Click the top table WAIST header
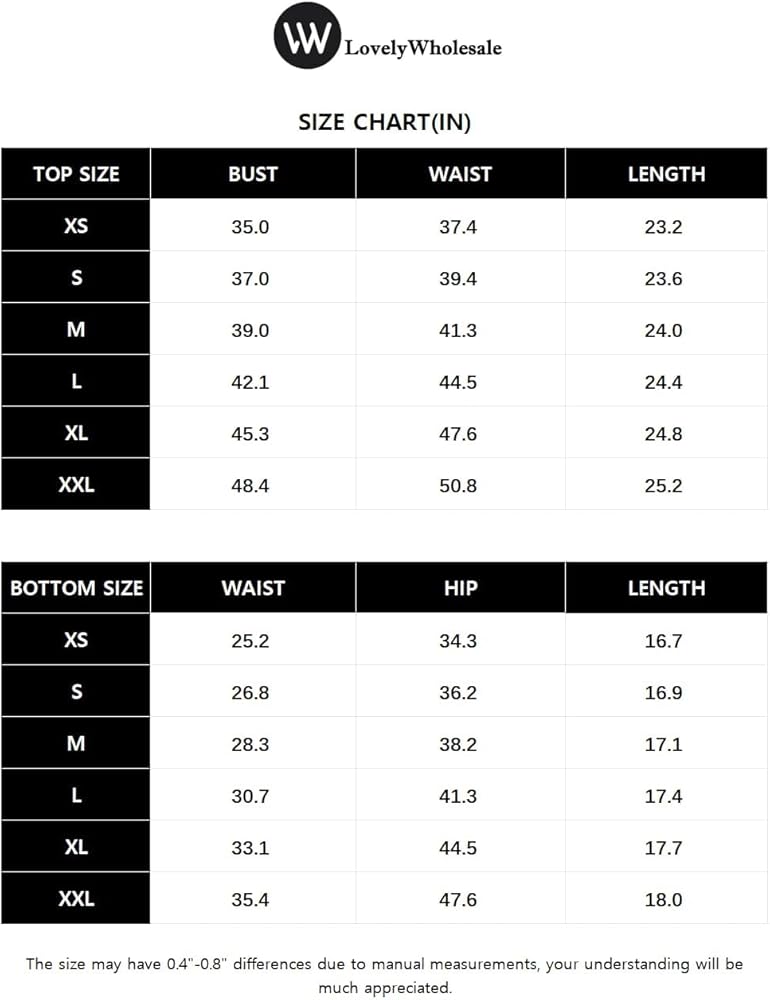Image resolution: width=770 pixels, height=1000 pixels. [x=460, y=174]
